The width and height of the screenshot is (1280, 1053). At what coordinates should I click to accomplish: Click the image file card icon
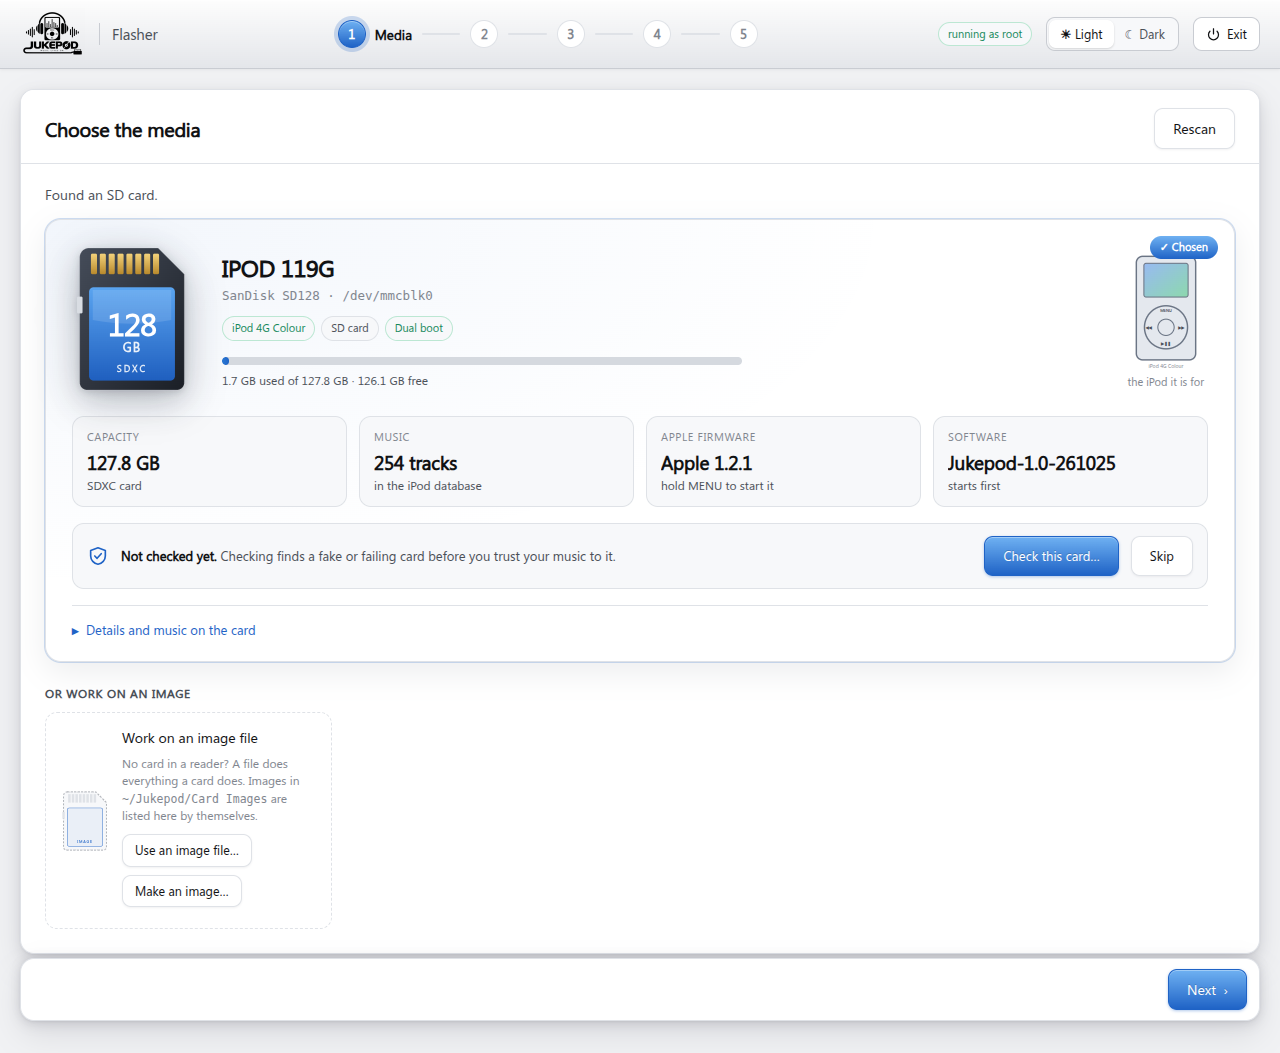[85, 821]
